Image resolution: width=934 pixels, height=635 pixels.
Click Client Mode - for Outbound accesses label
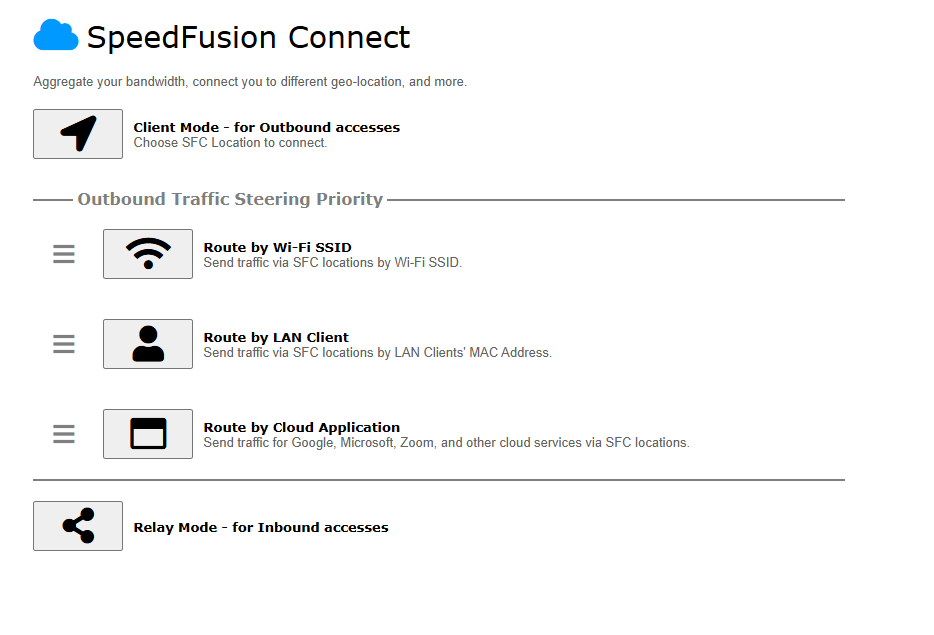[x=267, y=127]
